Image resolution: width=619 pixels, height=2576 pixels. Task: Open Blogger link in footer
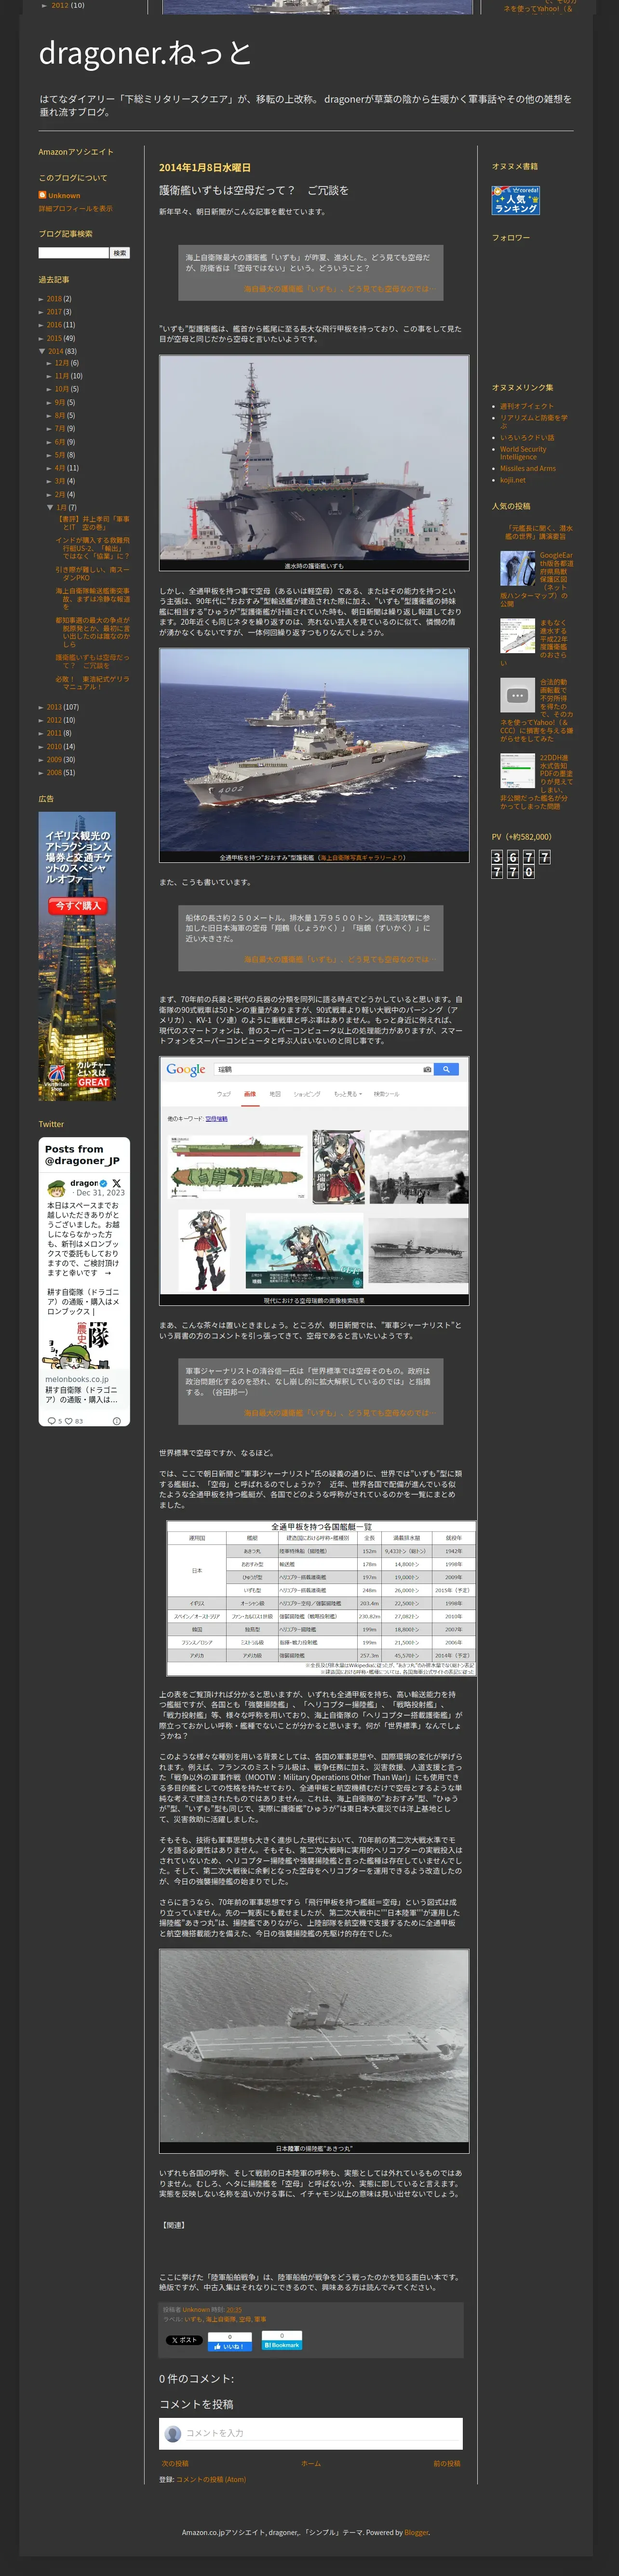(x=416, y=2532)
